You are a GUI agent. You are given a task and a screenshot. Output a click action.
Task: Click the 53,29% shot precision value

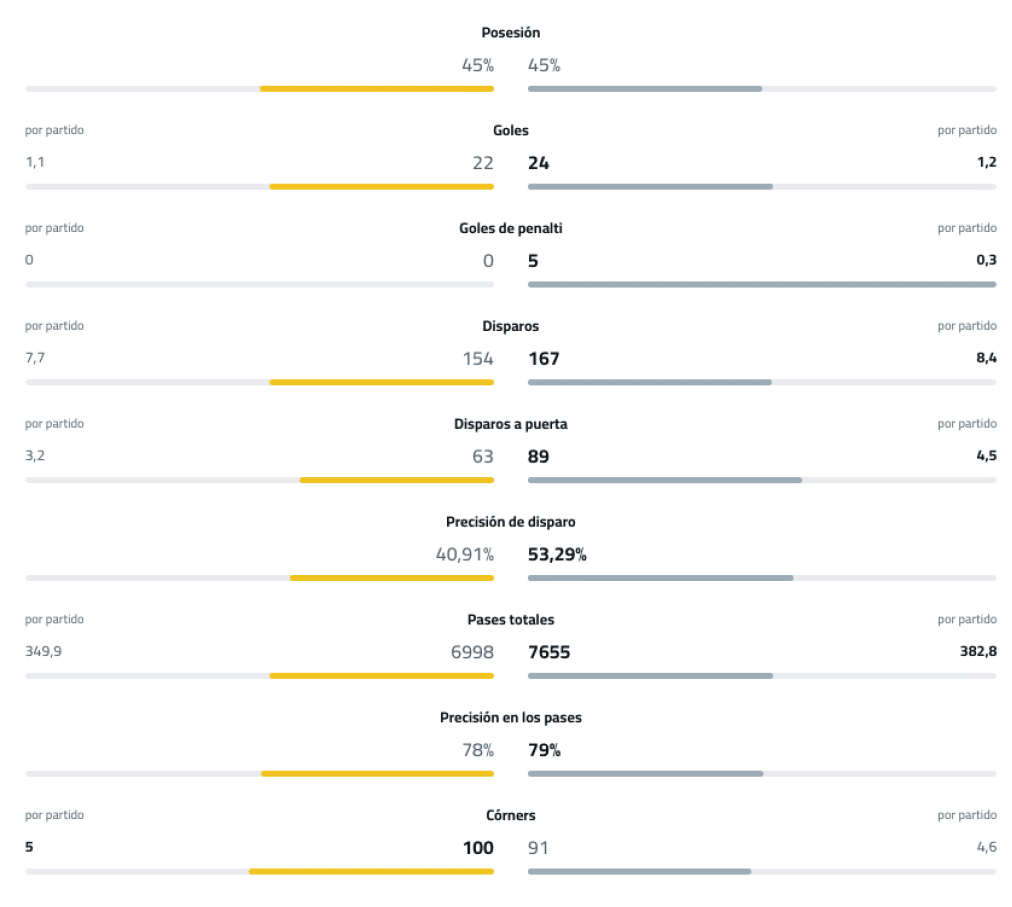pyautogui.click(x=557, y=554)
